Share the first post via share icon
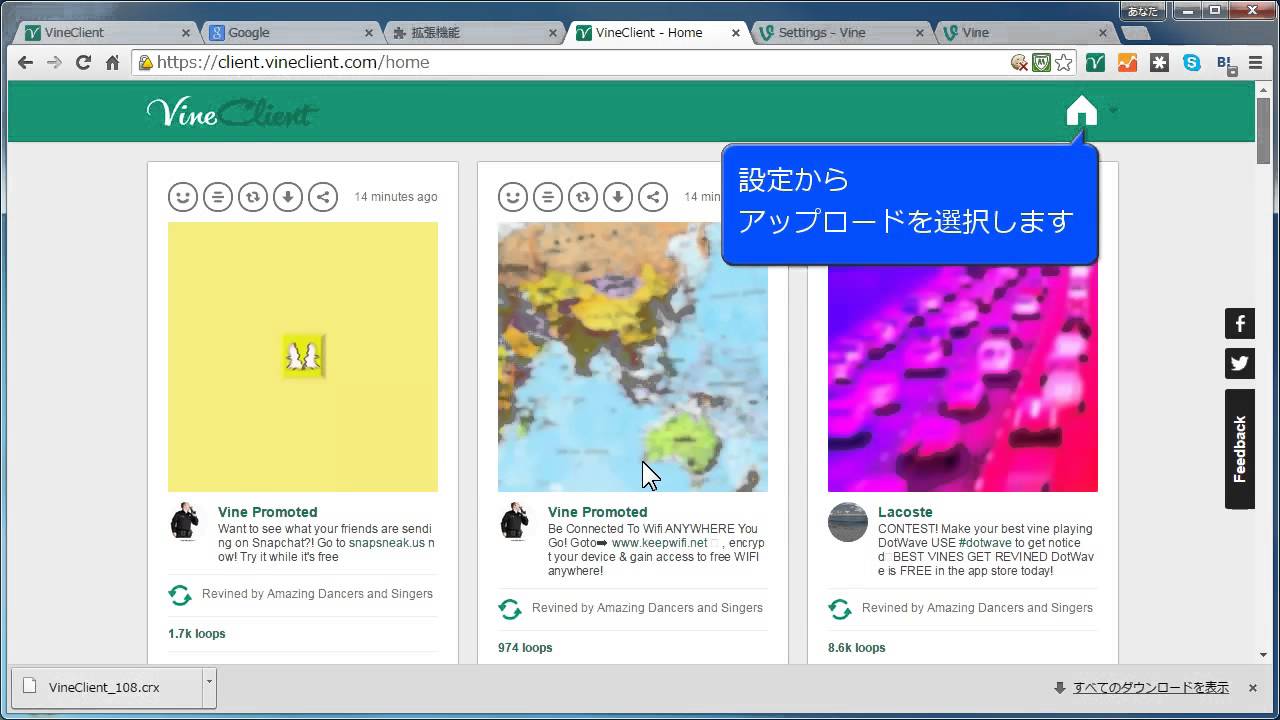This screenshot has width=1280, height=720. pos(323,197)
